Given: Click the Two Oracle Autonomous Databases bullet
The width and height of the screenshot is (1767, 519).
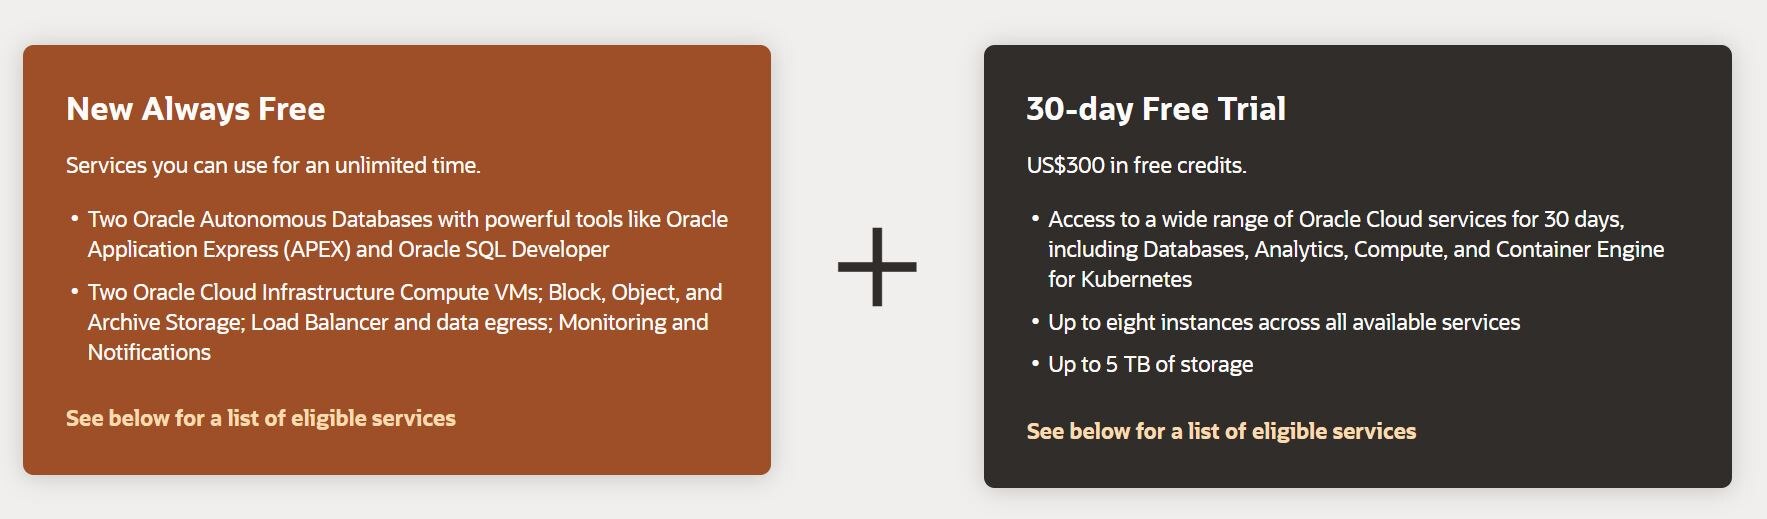Looking at the screenshot, I should pos(408,234).
